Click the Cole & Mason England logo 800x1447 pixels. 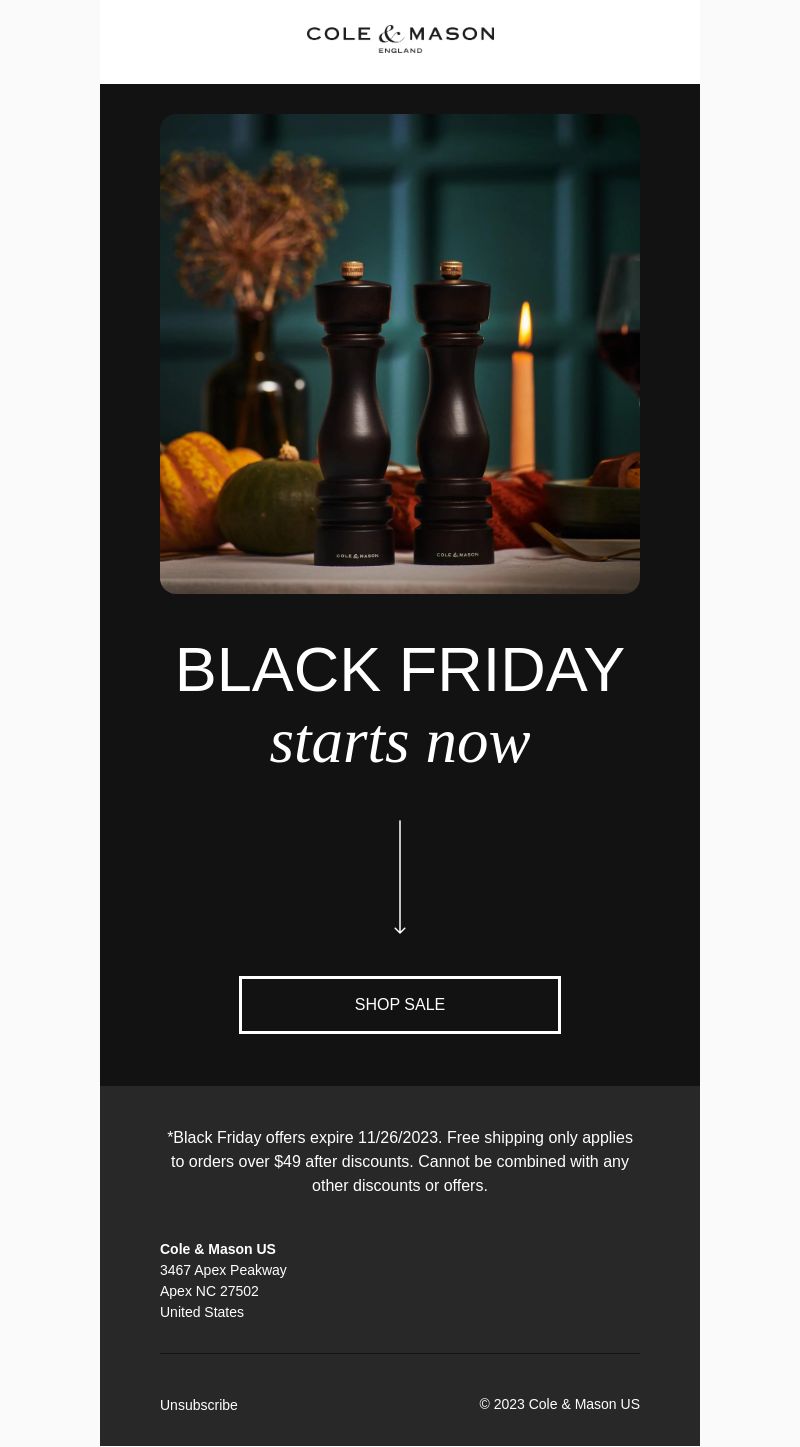[400, 39]
